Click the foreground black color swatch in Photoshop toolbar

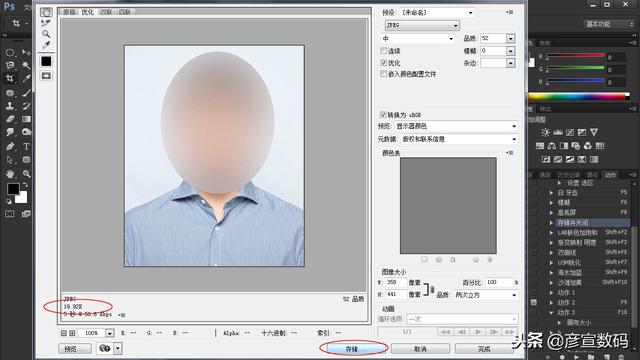tap(13, 189)
